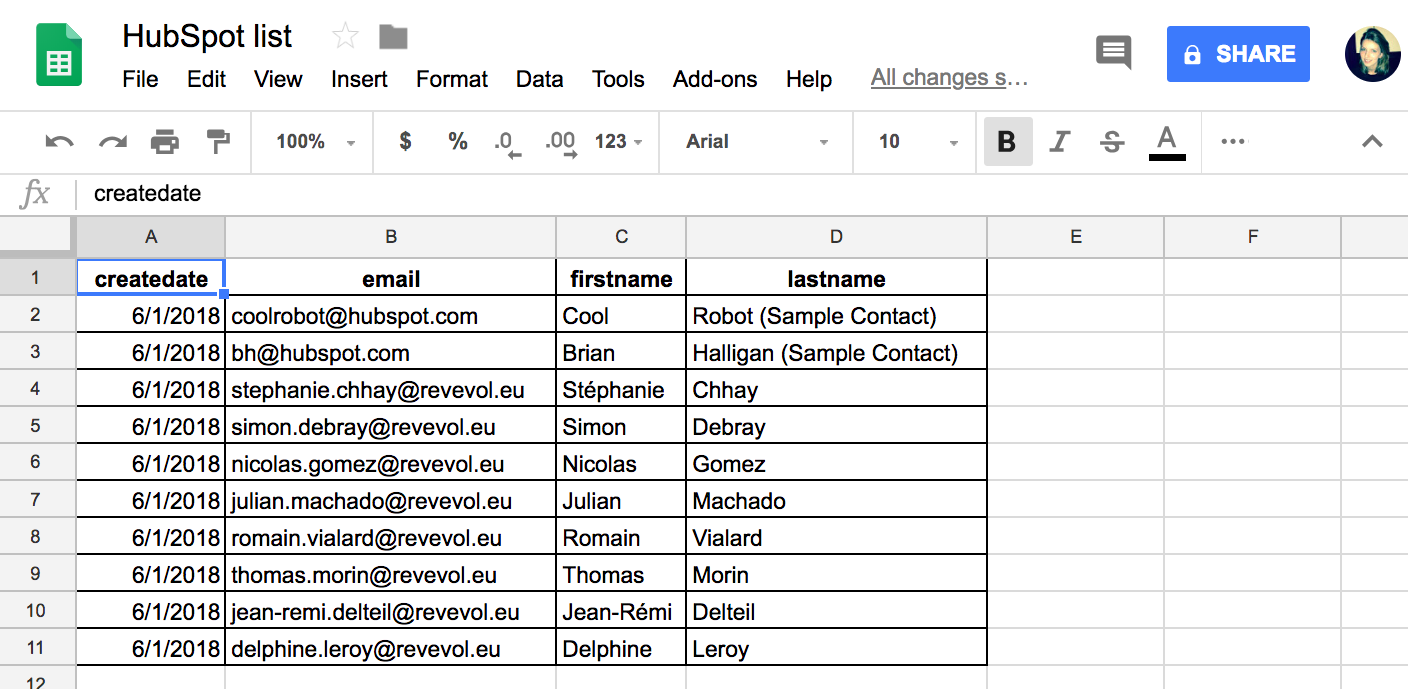Select column B header
Viewport: 1408px width, 689px height.
tap(391, 237)
